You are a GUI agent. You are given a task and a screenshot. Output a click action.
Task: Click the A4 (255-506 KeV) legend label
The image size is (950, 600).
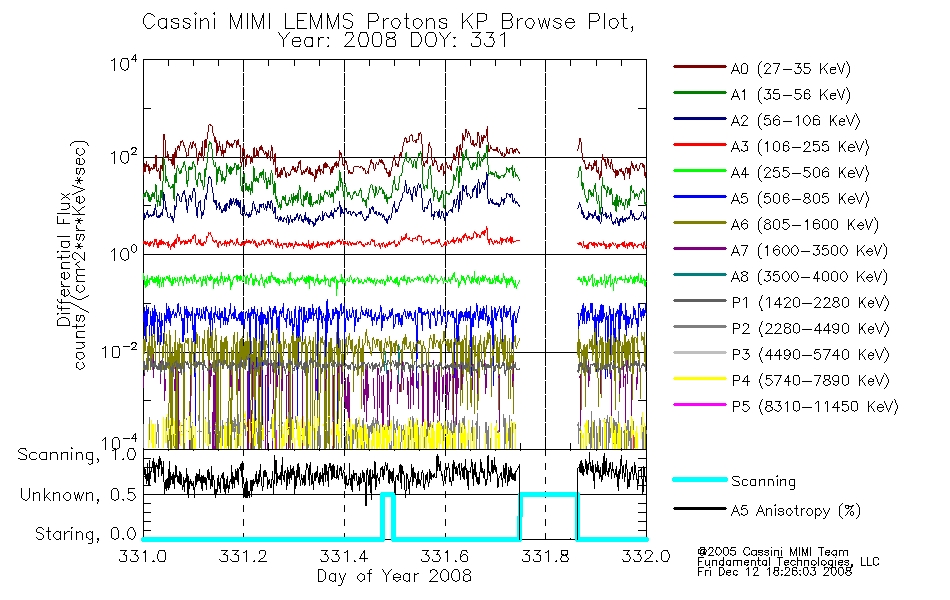799,173
